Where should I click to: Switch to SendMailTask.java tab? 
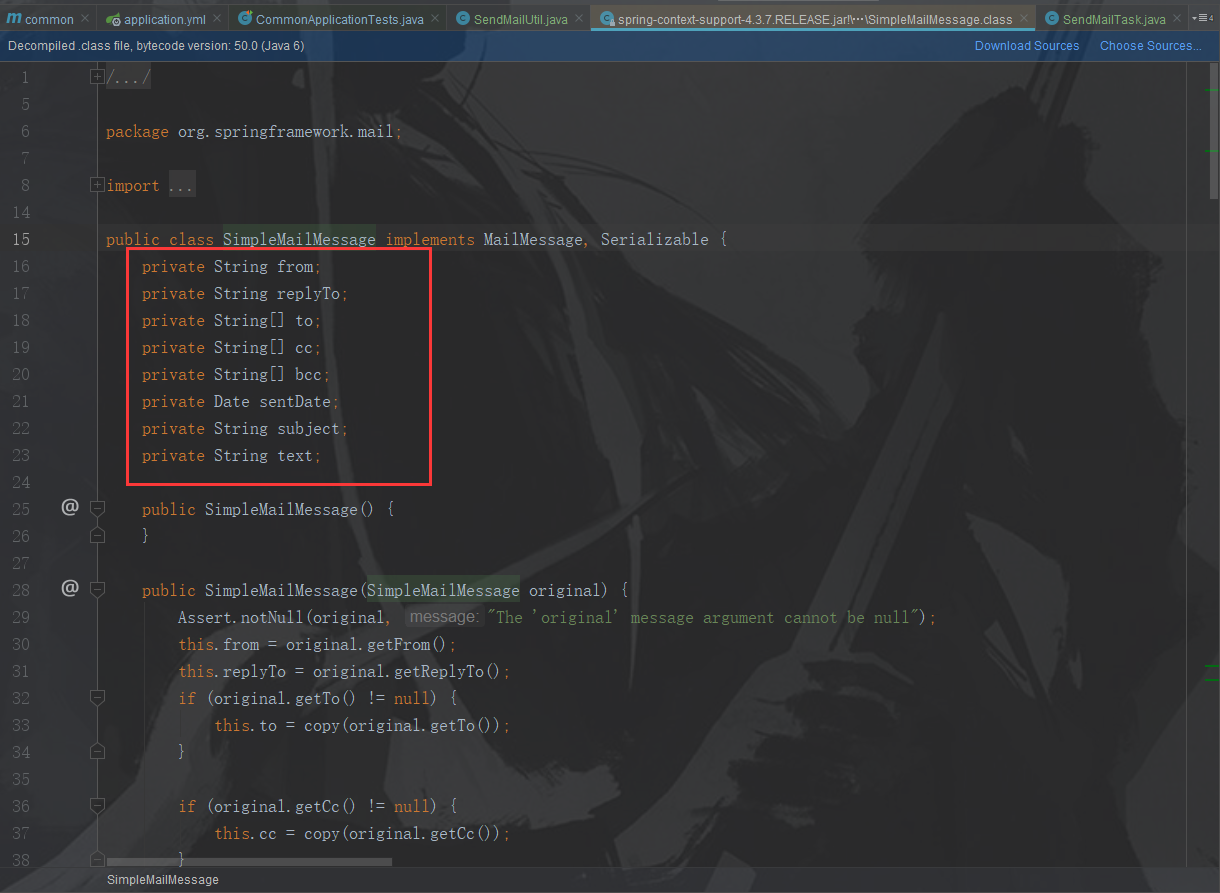point(1114,19)
